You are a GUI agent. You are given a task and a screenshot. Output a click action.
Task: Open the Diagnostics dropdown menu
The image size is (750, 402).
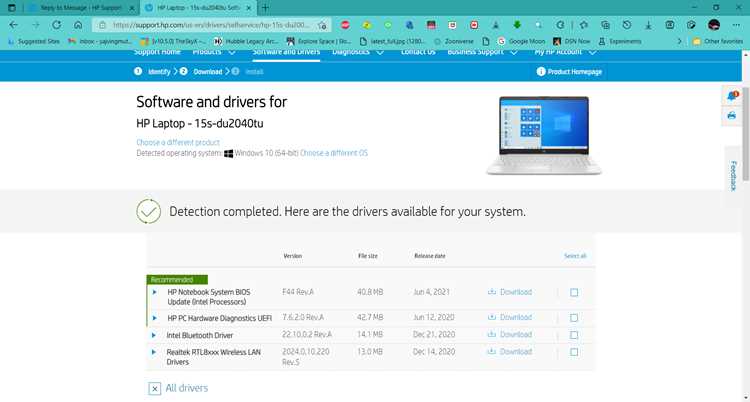click(358, 52)
